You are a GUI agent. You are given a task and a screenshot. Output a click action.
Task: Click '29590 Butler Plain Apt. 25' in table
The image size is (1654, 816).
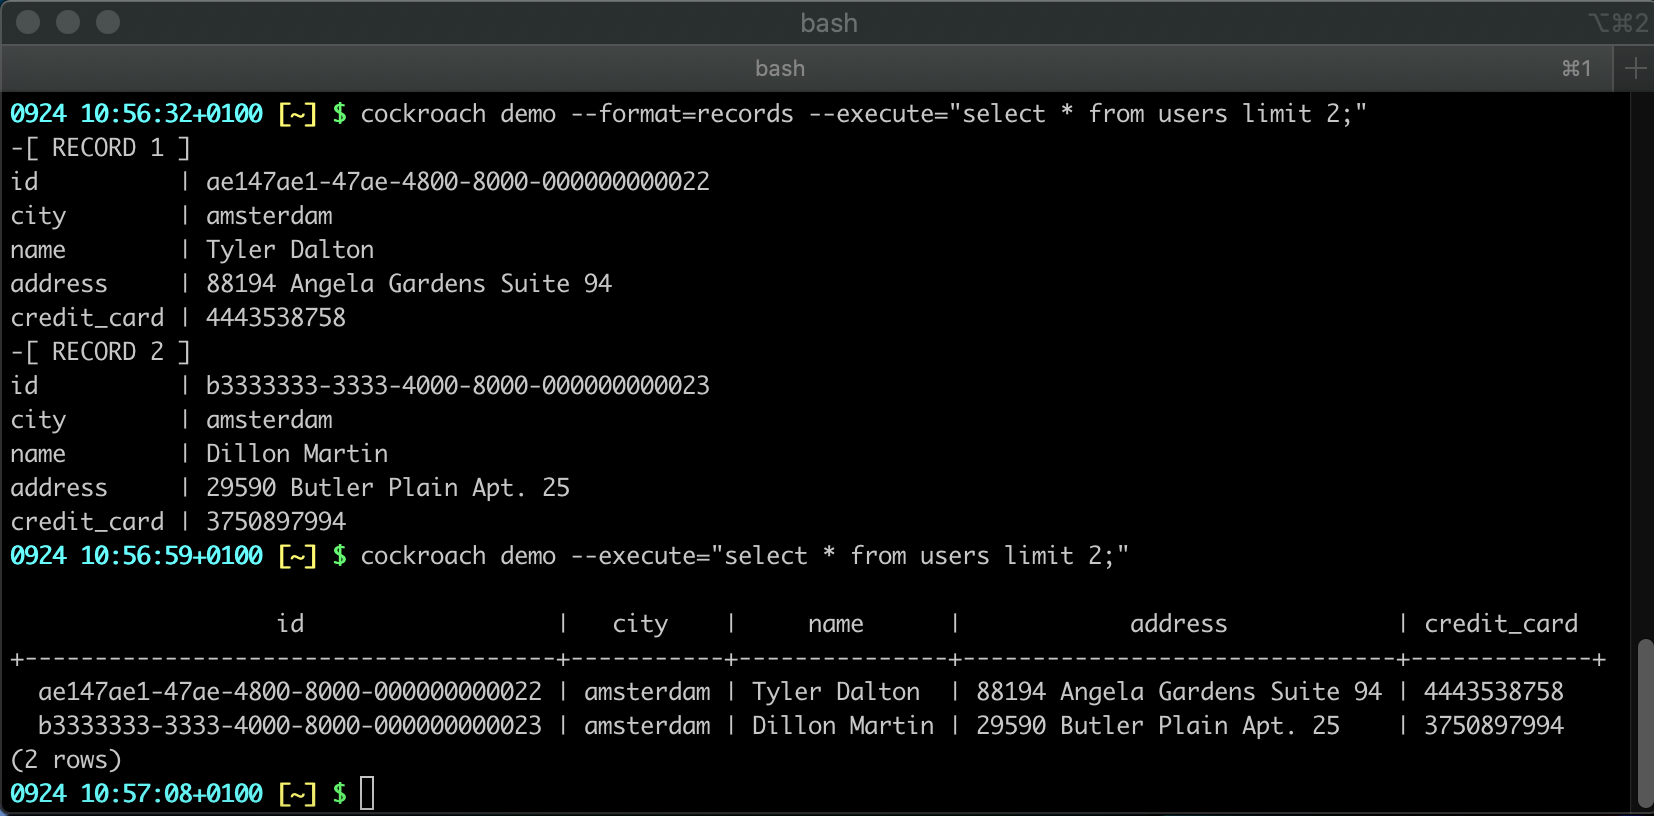pos(1158,726)
